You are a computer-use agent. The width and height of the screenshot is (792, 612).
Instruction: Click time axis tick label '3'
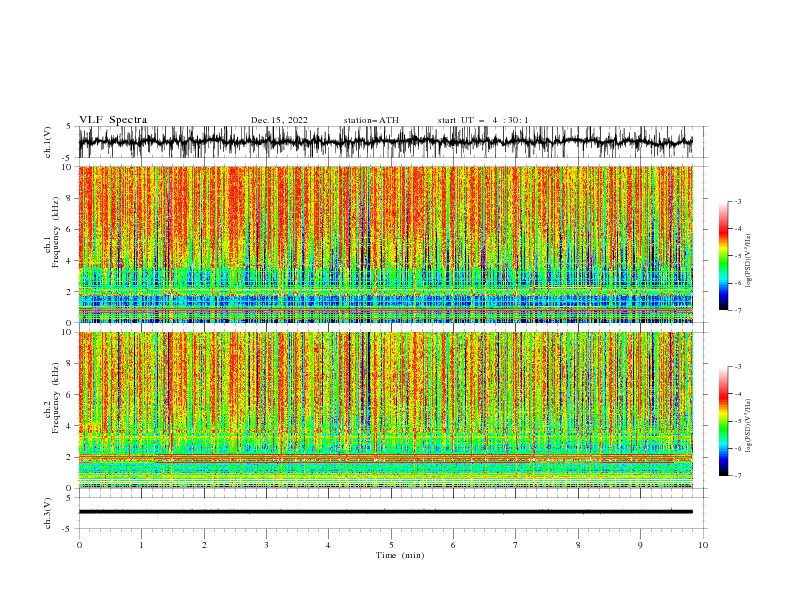[x=266, y=545]
